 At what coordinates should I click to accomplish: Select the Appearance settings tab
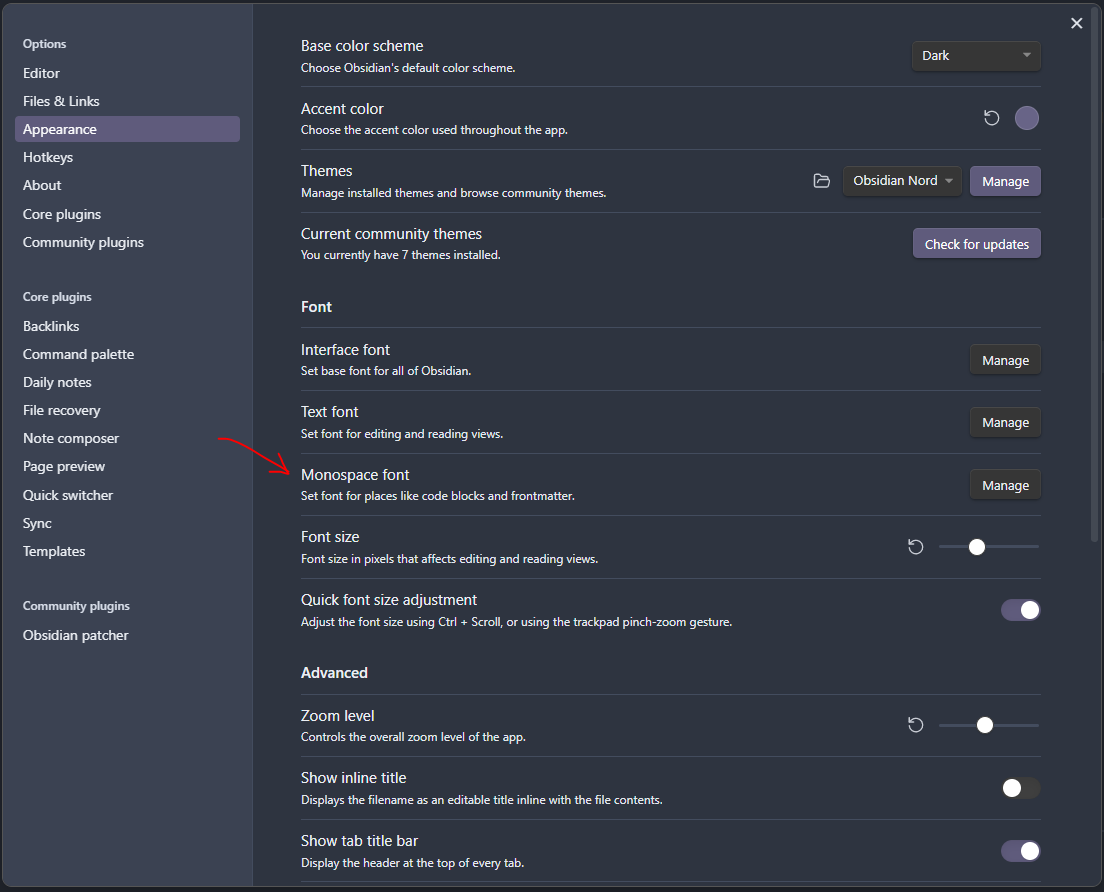click(127, 129)
